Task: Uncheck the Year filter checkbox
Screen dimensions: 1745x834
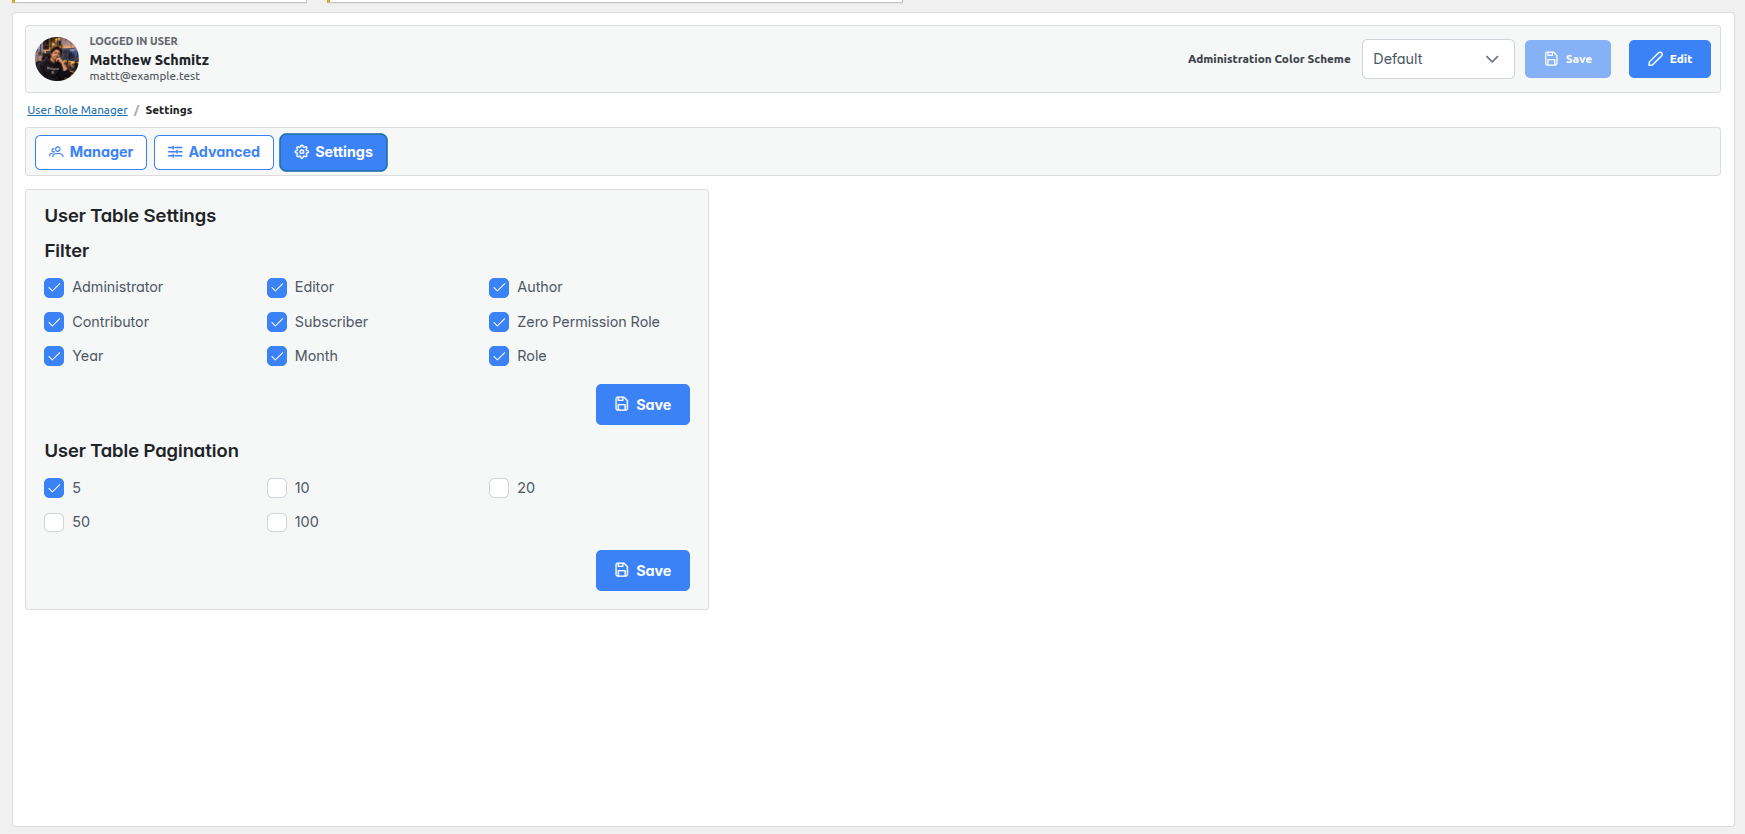Action: coord(54,356)
